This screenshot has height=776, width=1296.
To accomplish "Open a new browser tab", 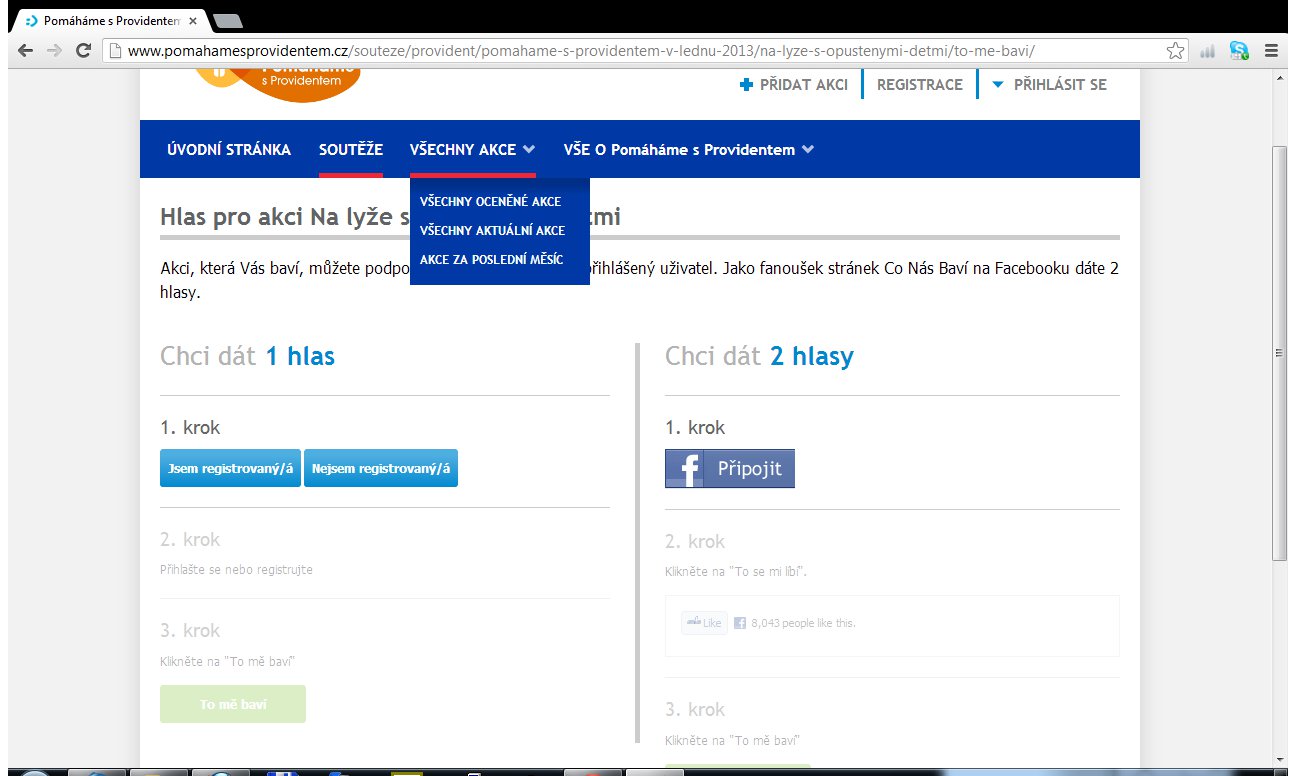I will click(x=228, y=20).
